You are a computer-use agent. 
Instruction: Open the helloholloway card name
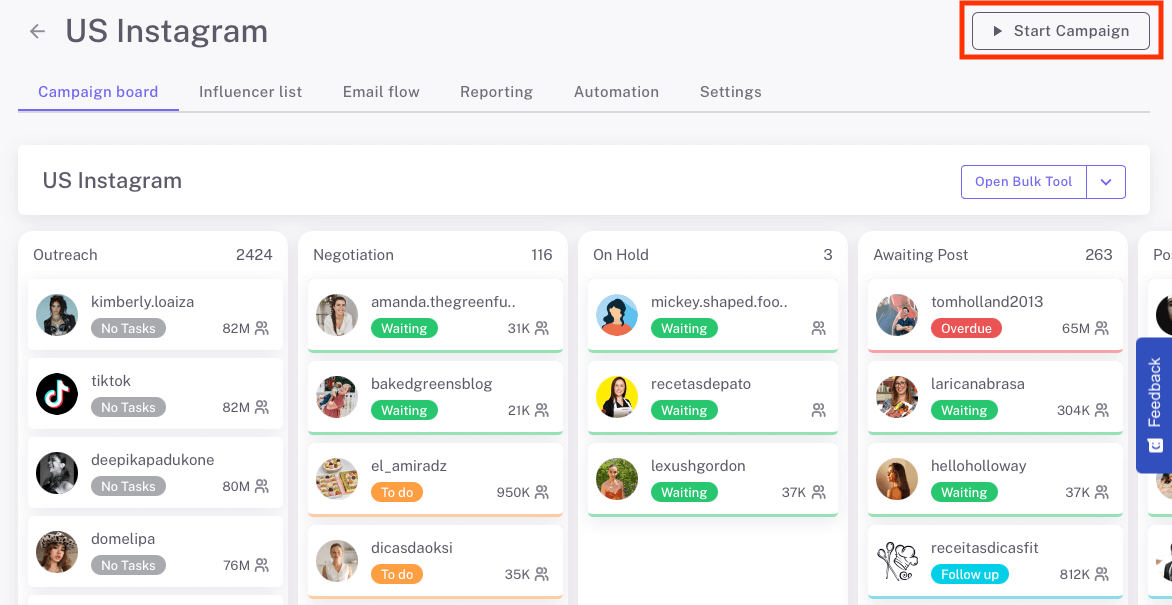point(978,466)
